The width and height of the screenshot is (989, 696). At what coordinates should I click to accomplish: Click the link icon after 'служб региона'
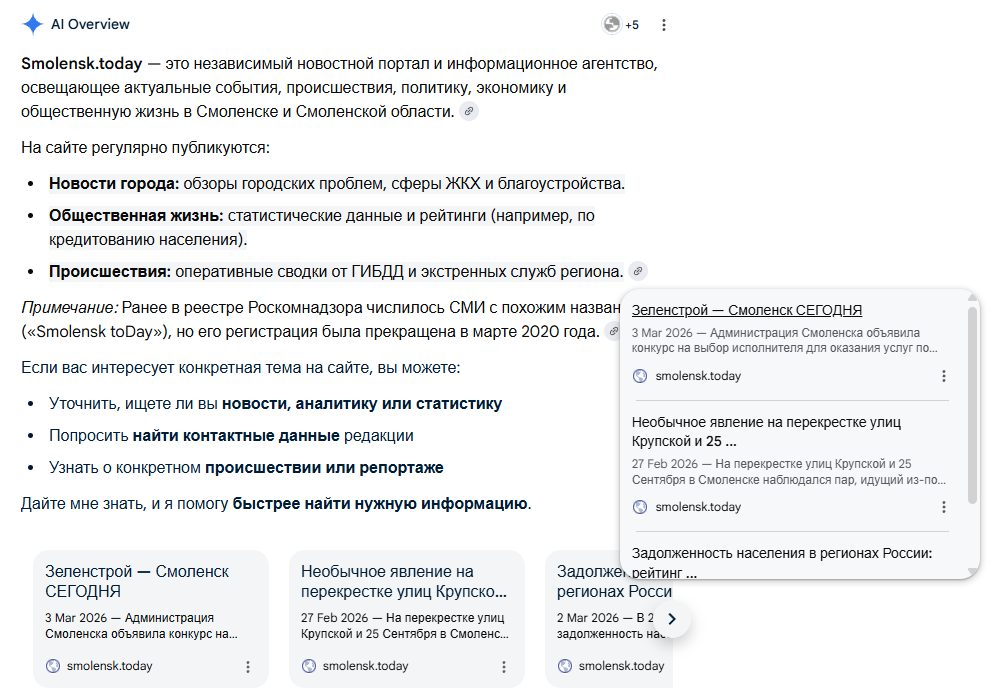638,271
